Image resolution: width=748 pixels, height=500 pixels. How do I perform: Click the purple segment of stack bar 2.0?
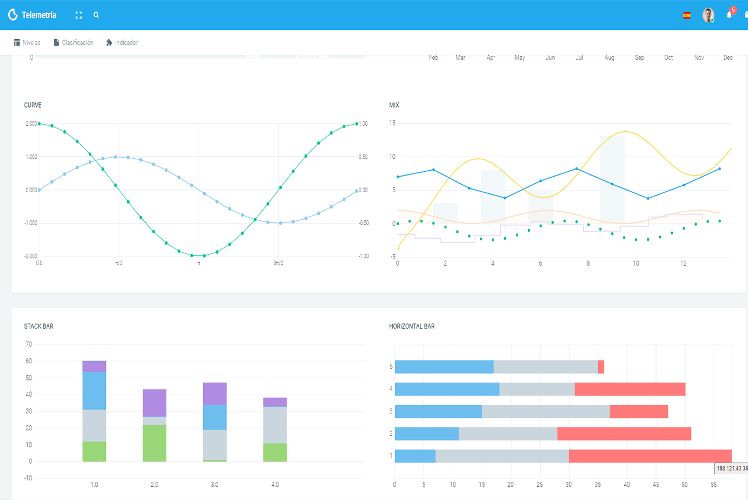point(154,402)
